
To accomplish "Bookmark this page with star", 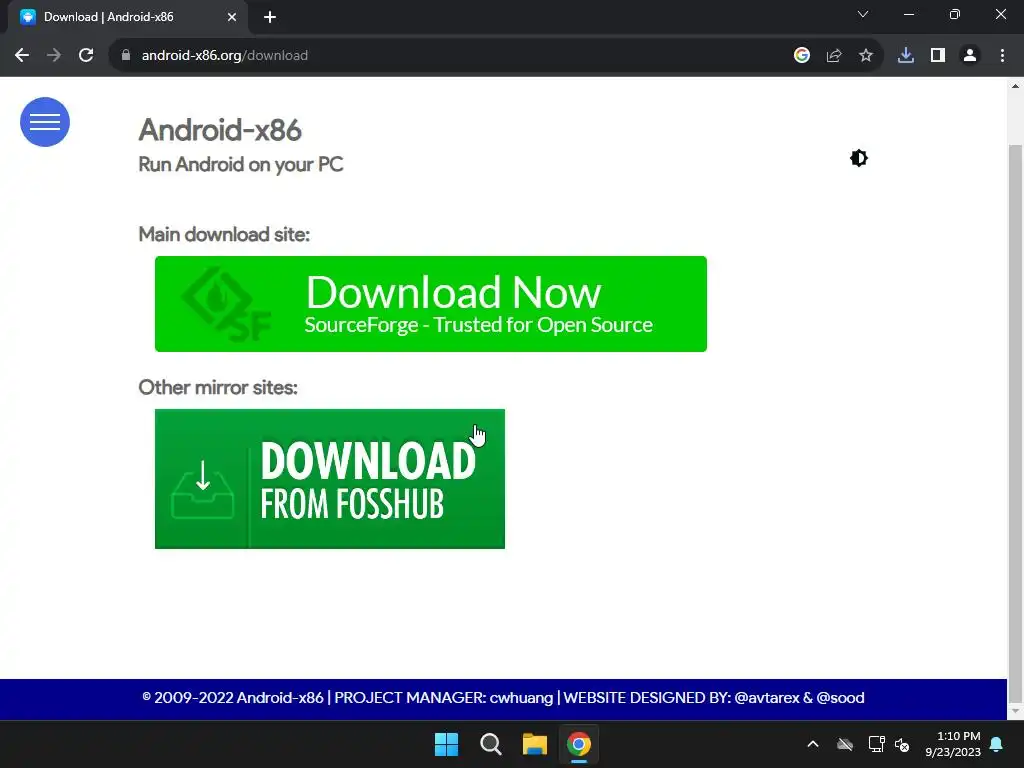I will click(866, 56).
